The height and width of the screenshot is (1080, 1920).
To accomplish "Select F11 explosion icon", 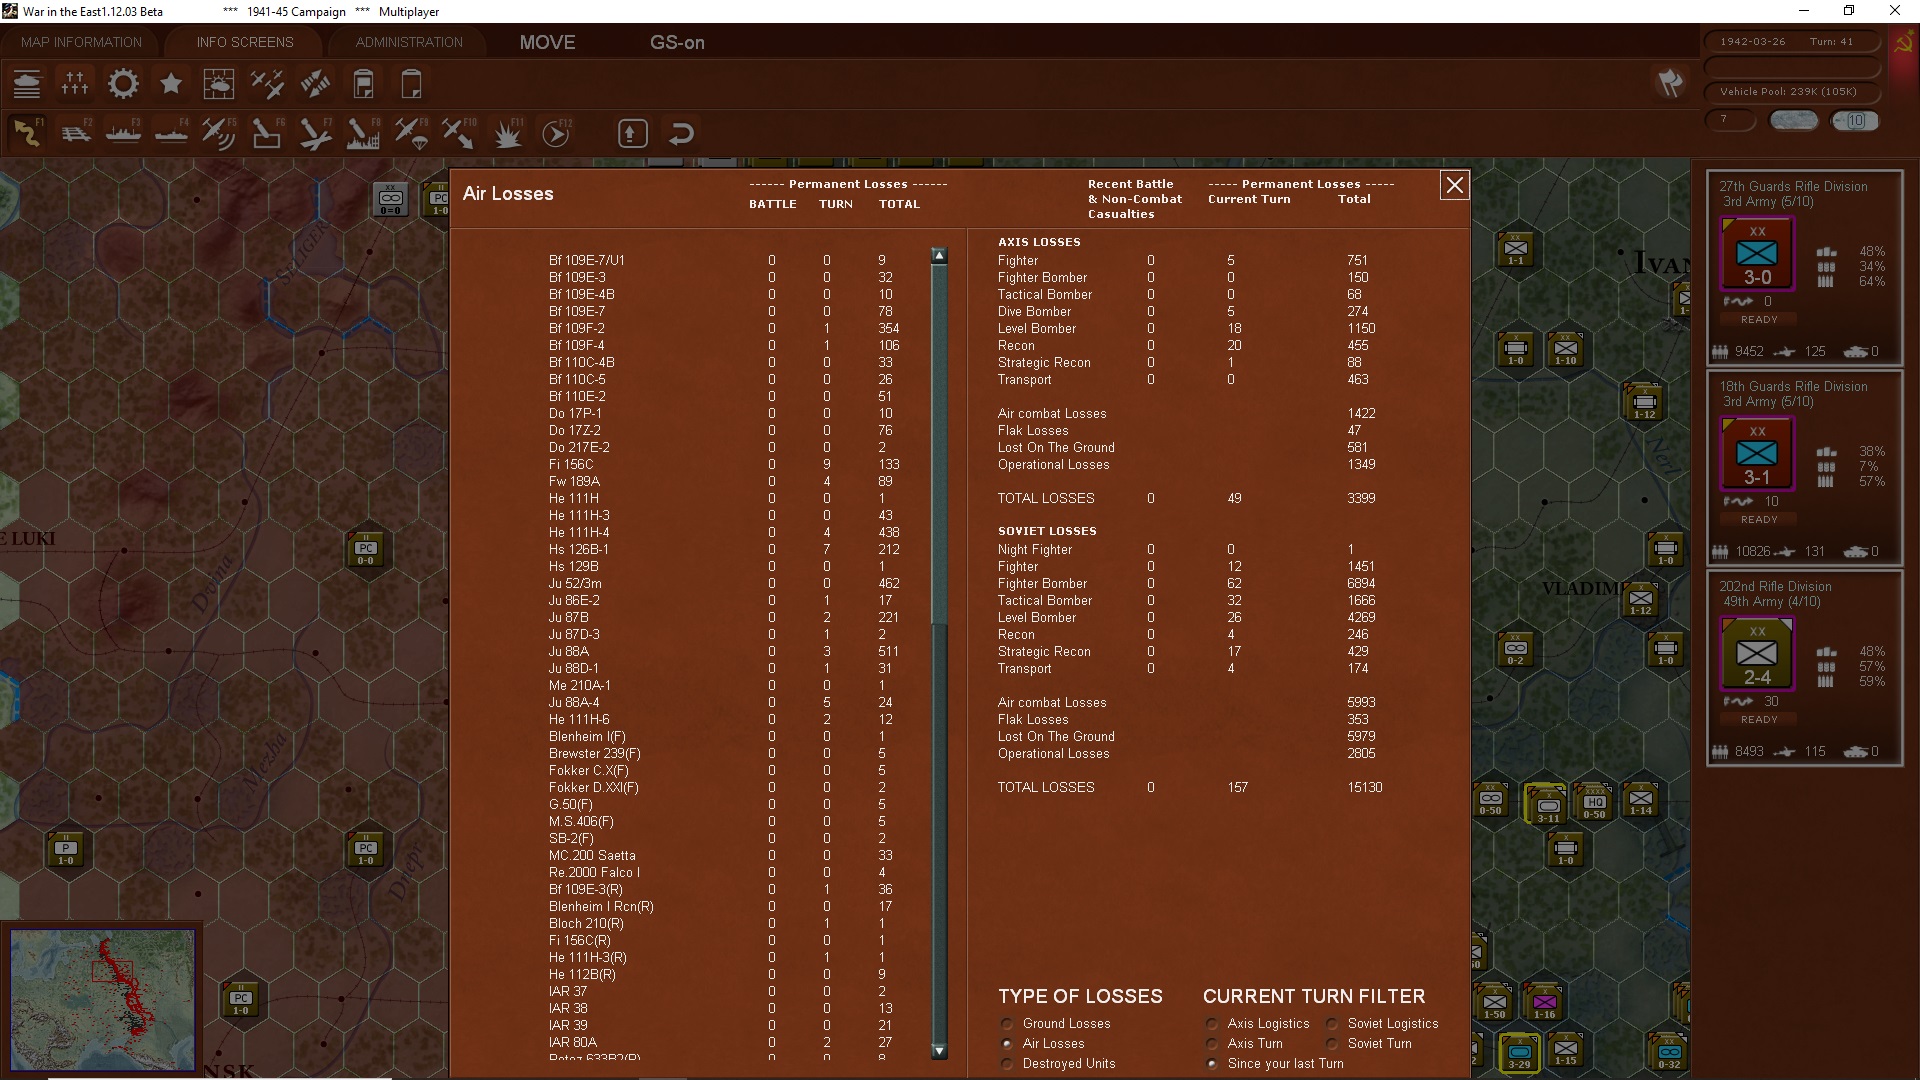I will click(507, 133).
